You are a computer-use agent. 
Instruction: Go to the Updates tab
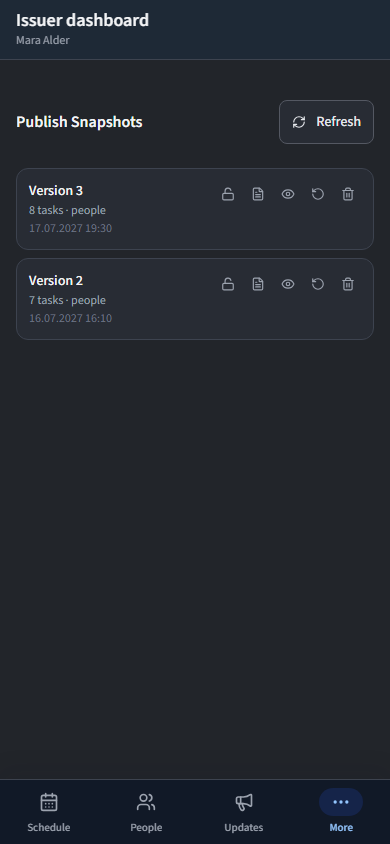click(244, 812)
